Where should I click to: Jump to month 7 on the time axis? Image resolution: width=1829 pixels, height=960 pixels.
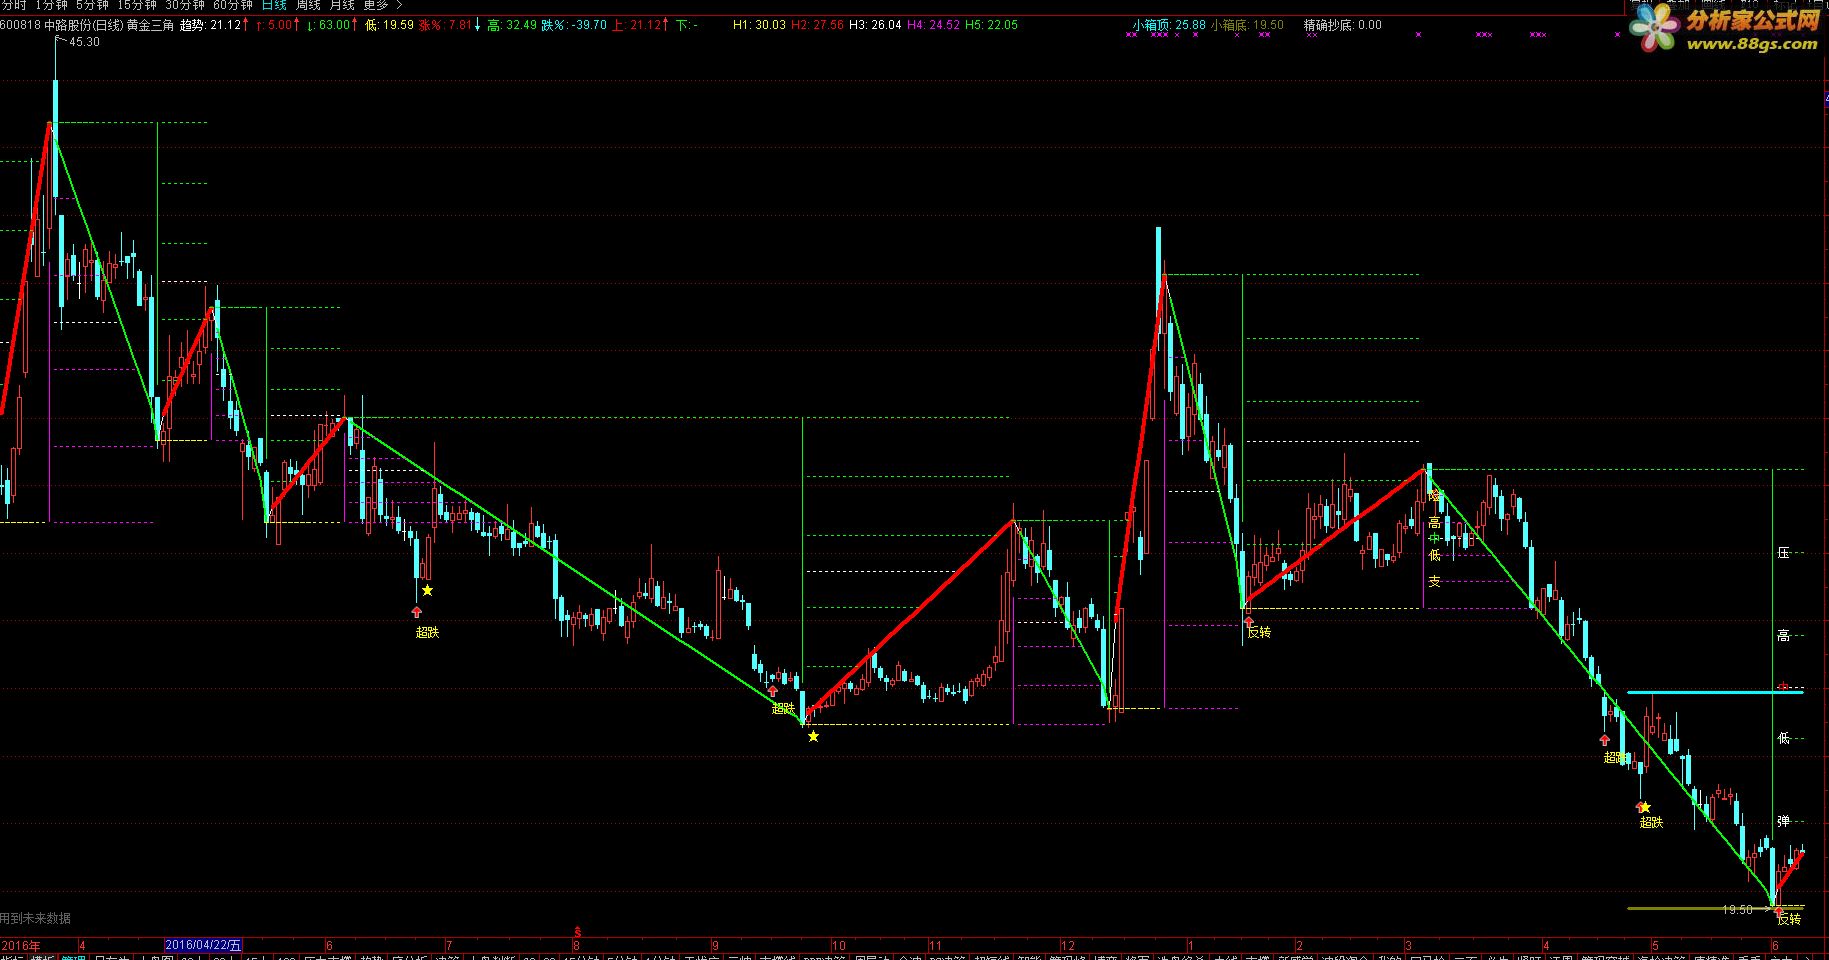pyautogui.click(x=449, y=945)
